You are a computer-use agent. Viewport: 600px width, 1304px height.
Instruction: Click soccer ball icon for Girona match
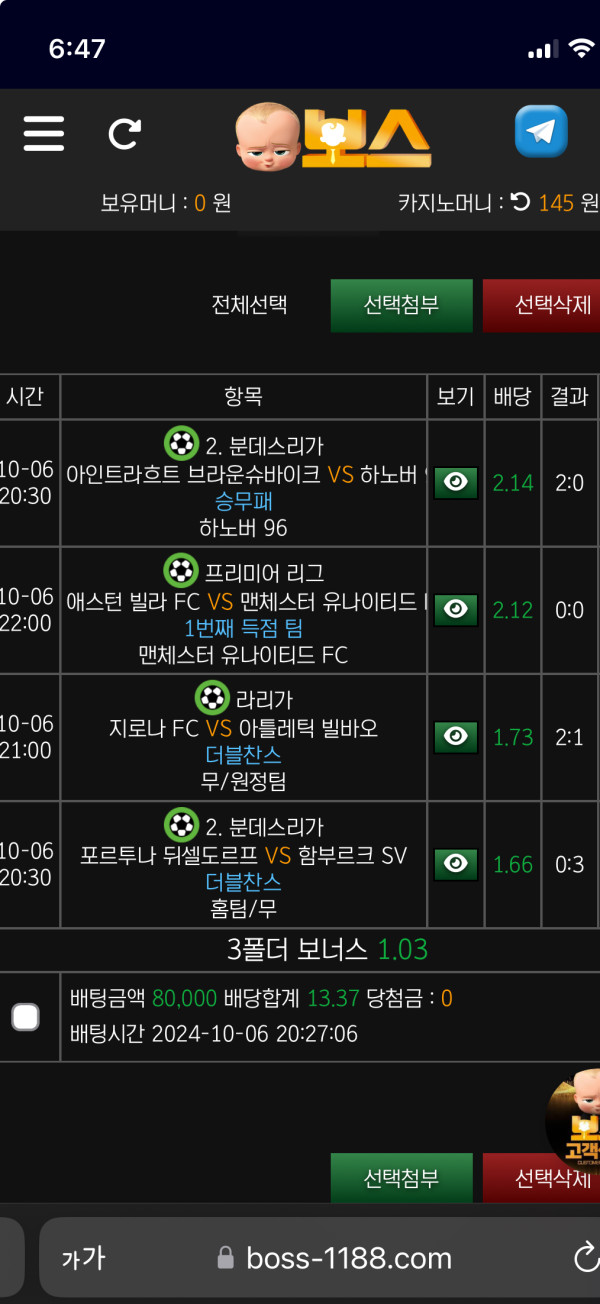point(211,698)
